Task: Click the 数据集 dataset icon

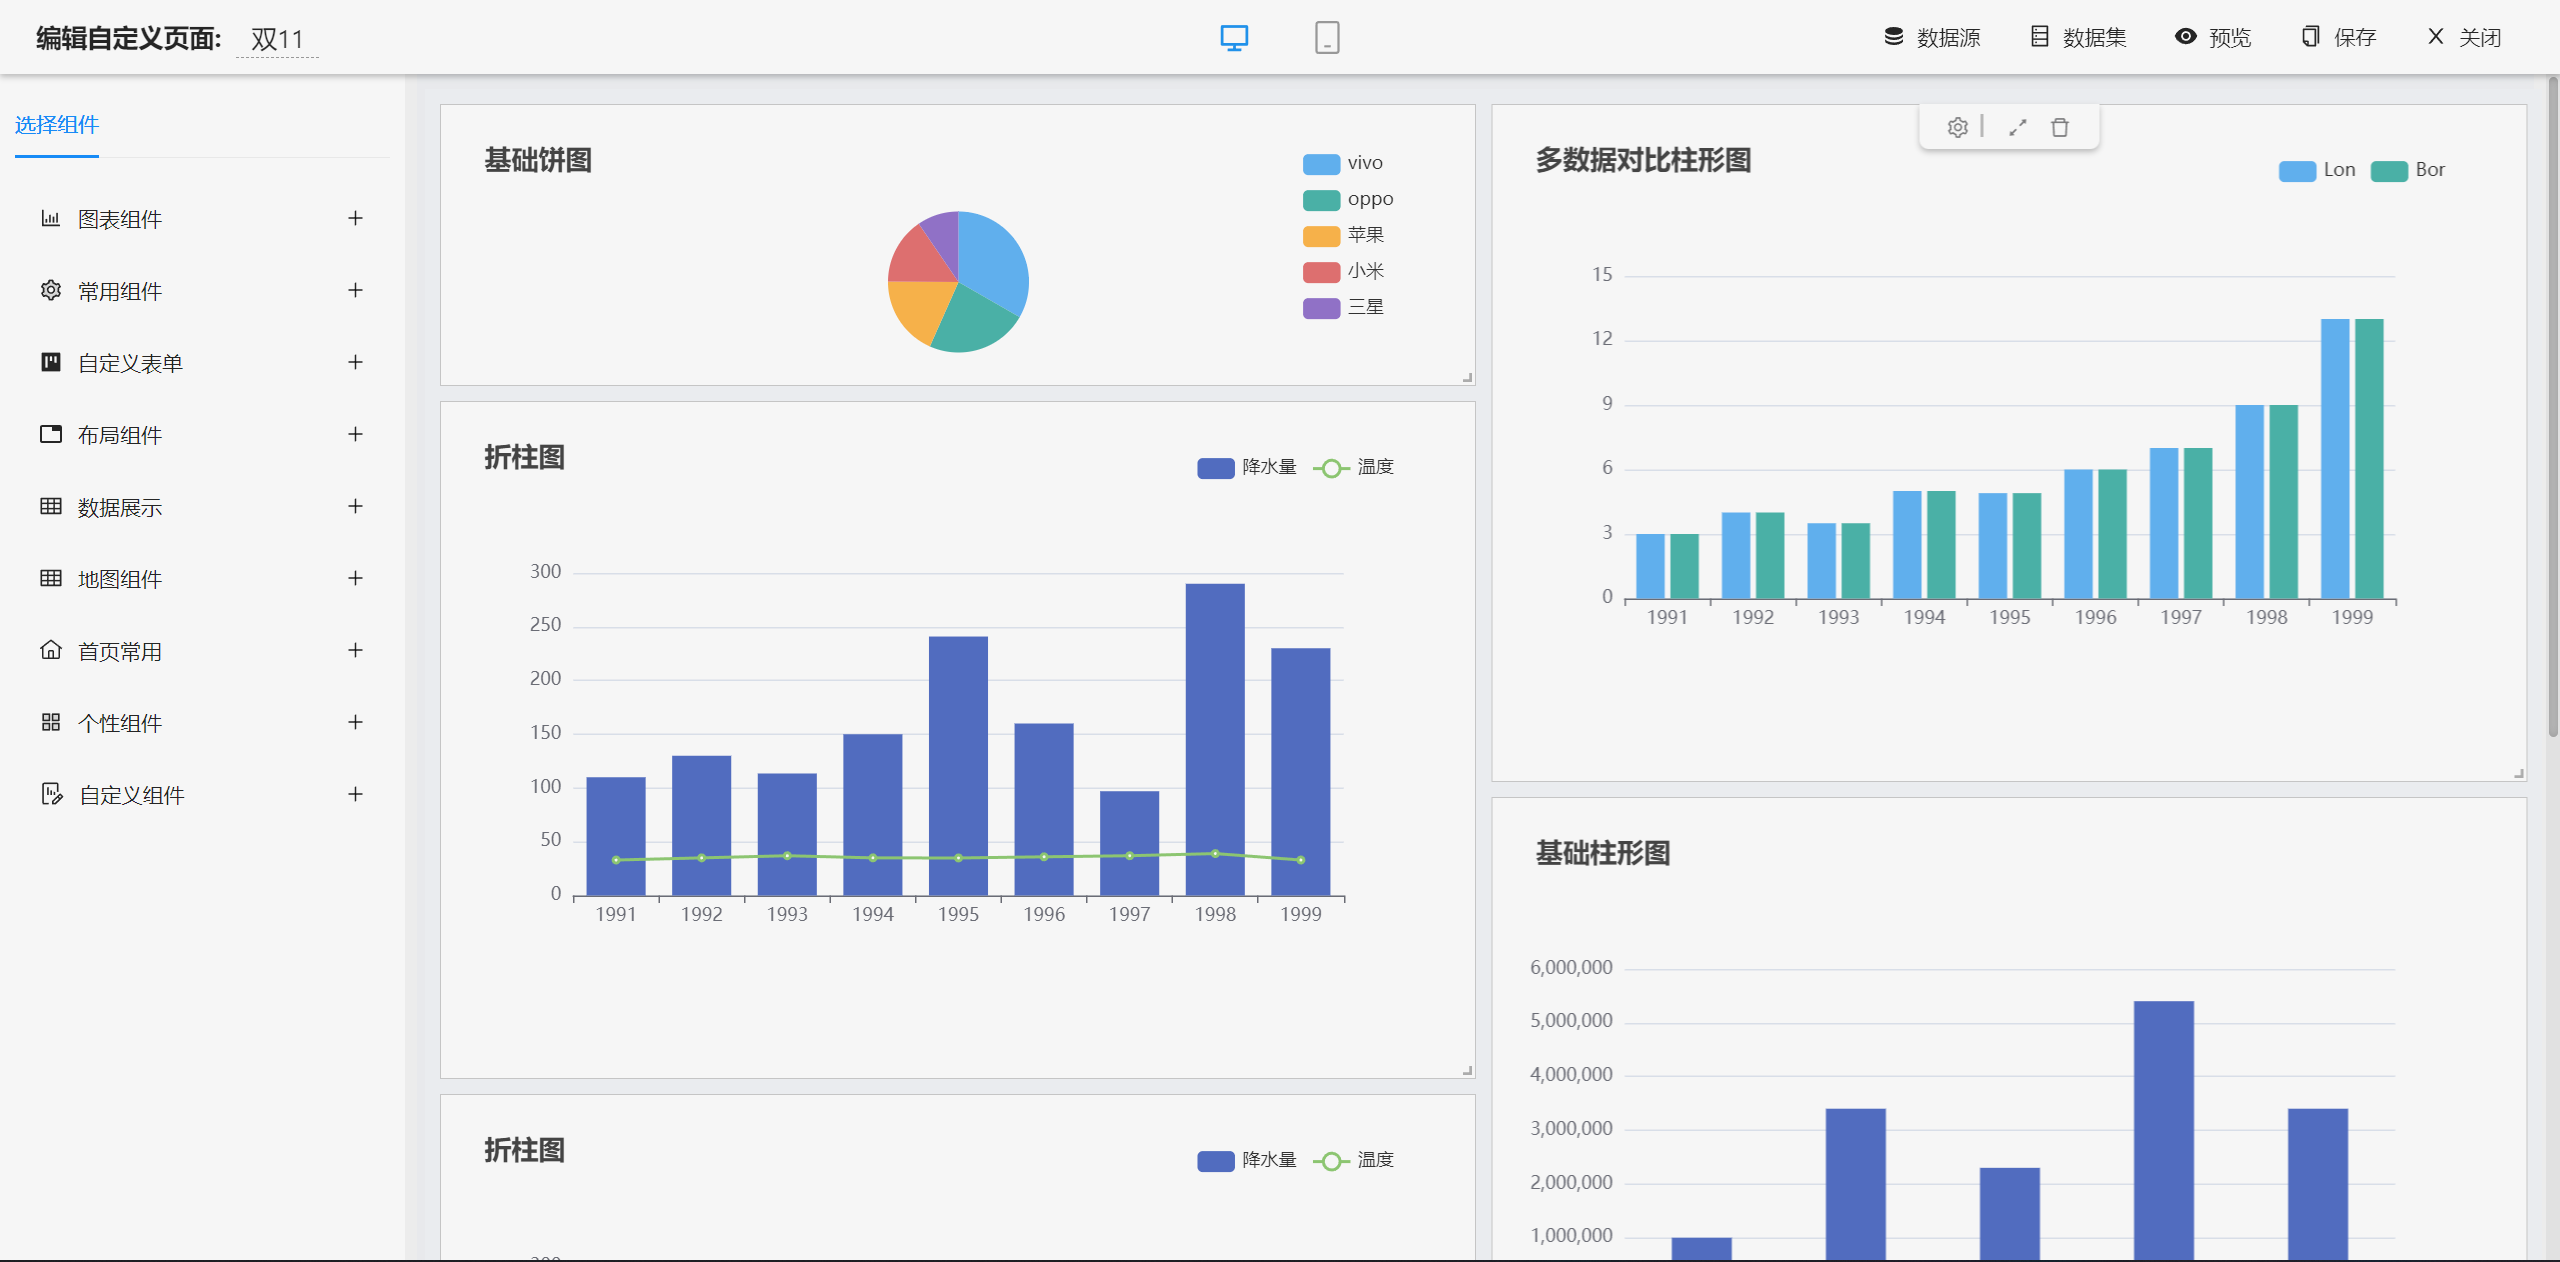Action: pos(2039,37)
